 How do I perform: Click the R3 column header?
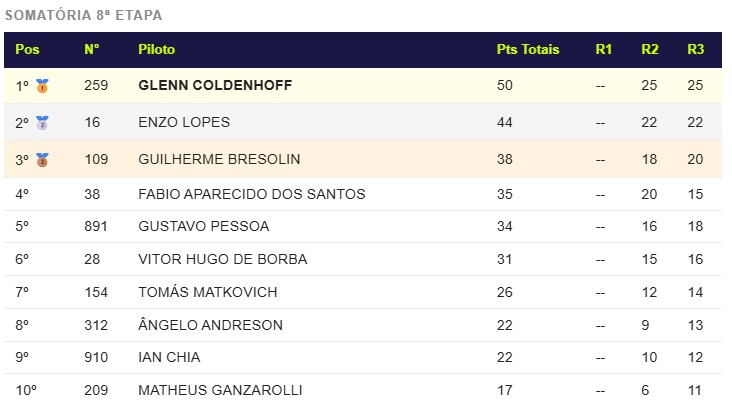click(696, 49)
